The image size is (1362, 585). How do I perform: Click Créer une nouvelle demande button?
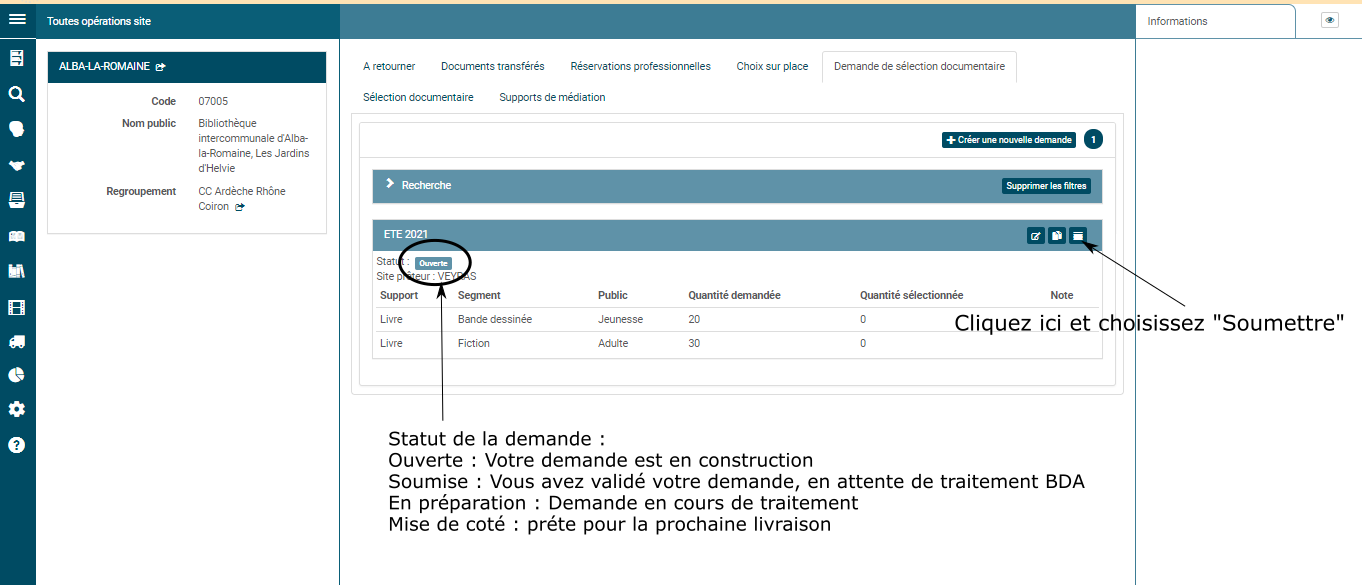[x=1009, y=140]
